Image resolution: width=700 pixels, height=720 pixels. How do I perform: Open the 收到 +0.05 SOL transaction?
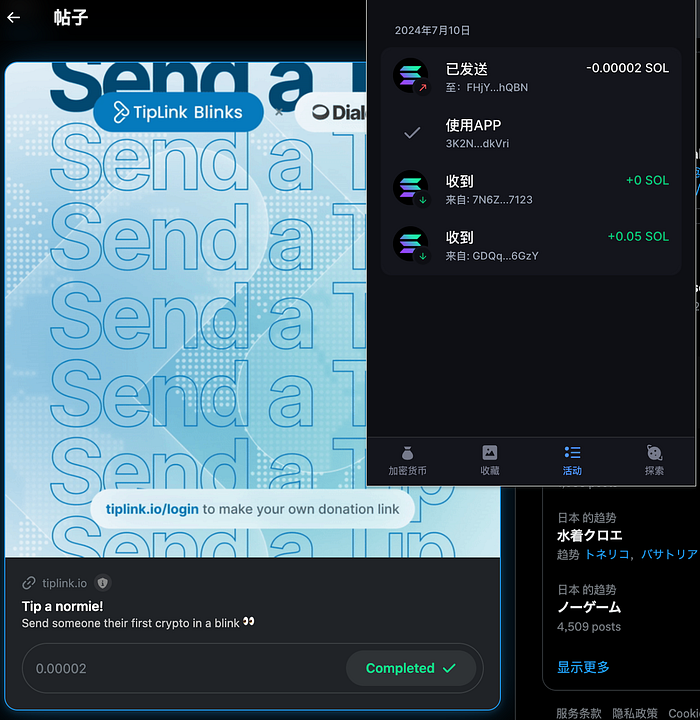(x=531, y=245)
